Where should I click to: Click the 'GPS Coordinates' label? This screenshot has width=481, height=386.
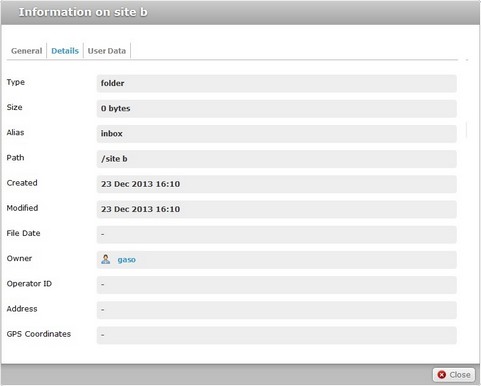coord(39,334)
